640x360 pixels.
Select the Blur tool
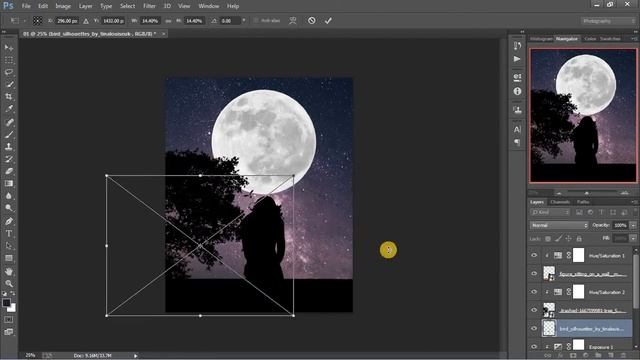tap(9, 196)
